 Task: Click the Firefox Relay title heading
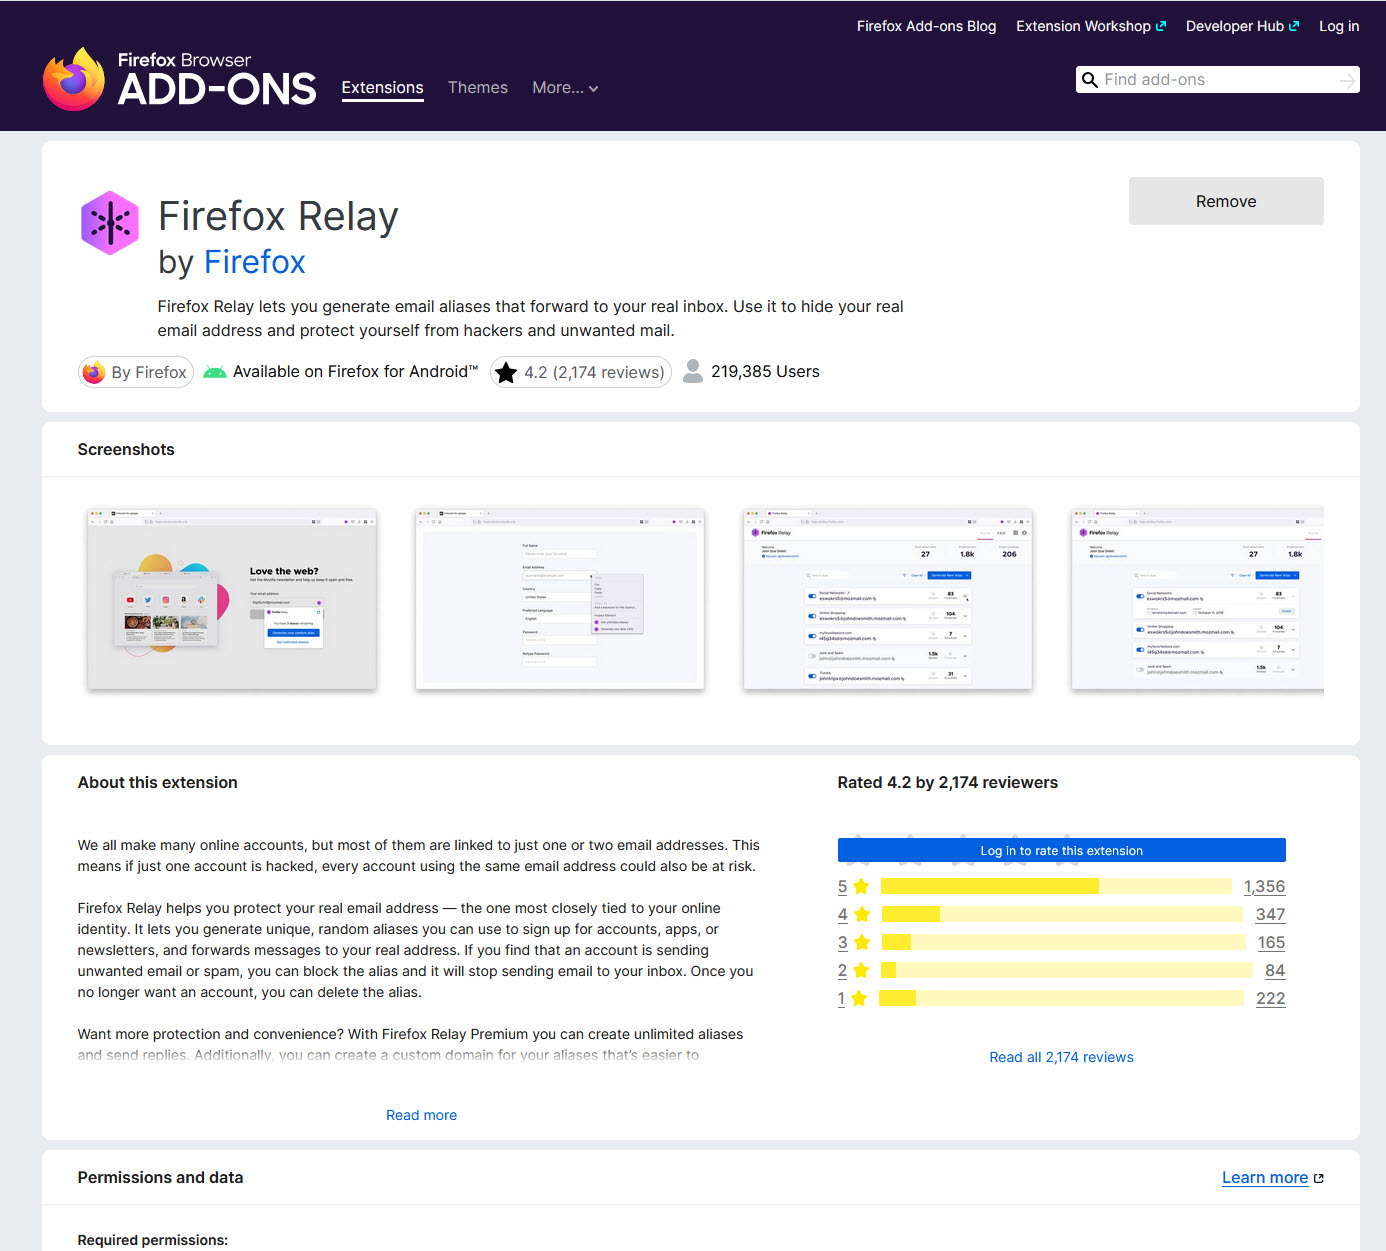[x=278, y=216]
